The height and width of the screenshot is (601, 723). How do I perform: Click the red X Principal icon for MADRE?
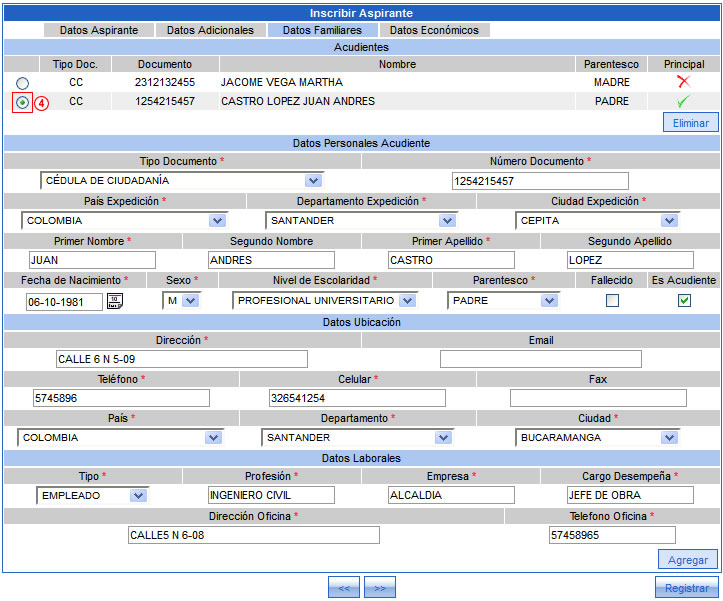click(x=683, y=82)
